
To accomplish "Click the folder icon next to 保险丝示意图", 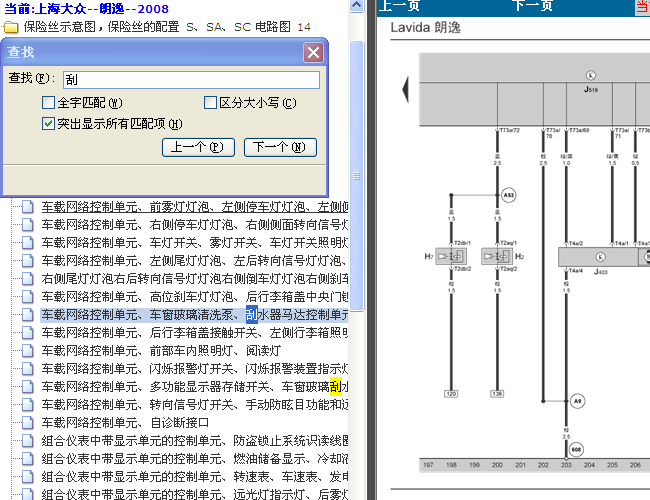I will coord(11,27).
